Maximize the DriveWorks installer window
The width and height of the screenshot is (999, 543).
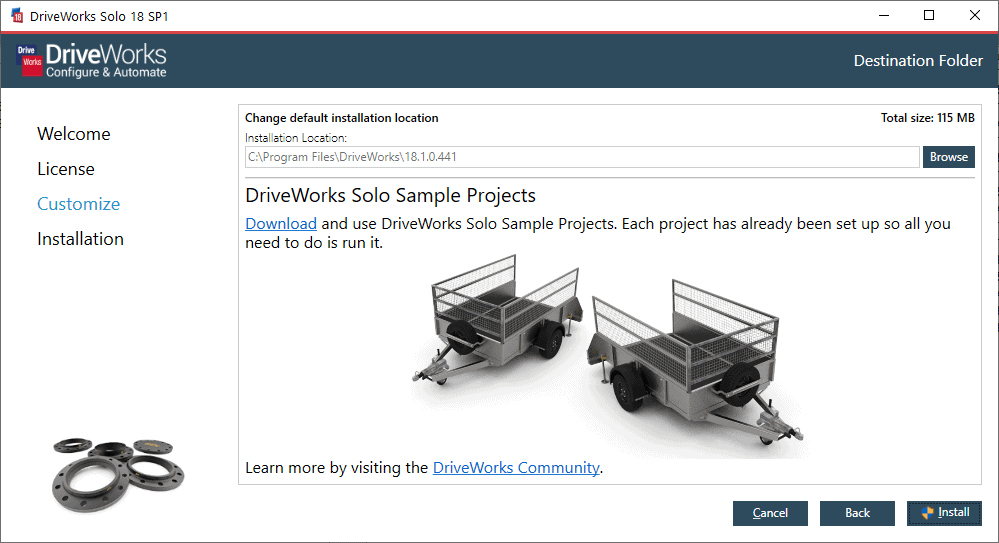point(929,15)
